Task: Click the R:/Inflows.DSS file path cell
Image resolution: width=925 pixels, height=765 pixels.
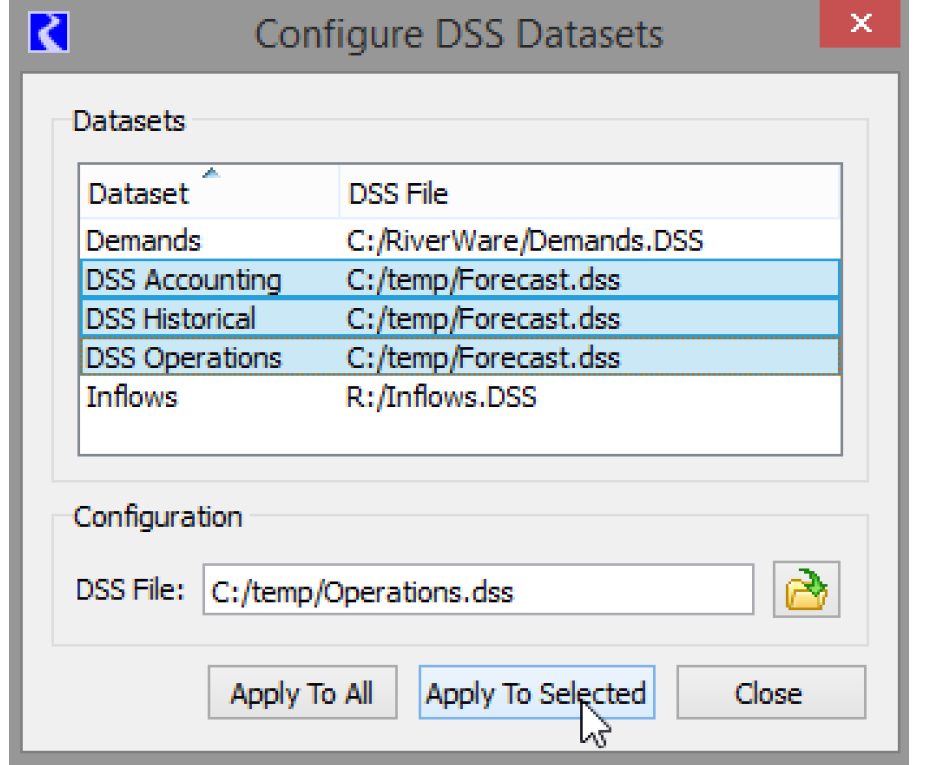Action: pyautogui.click(x=441, y=397)
